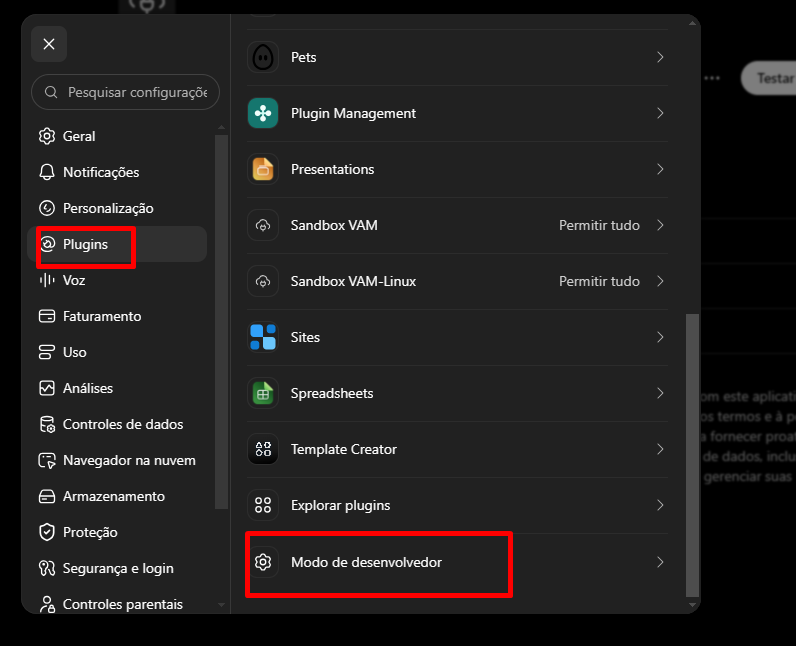Click the Controles de dados database icon

click(x=47, y=424)
